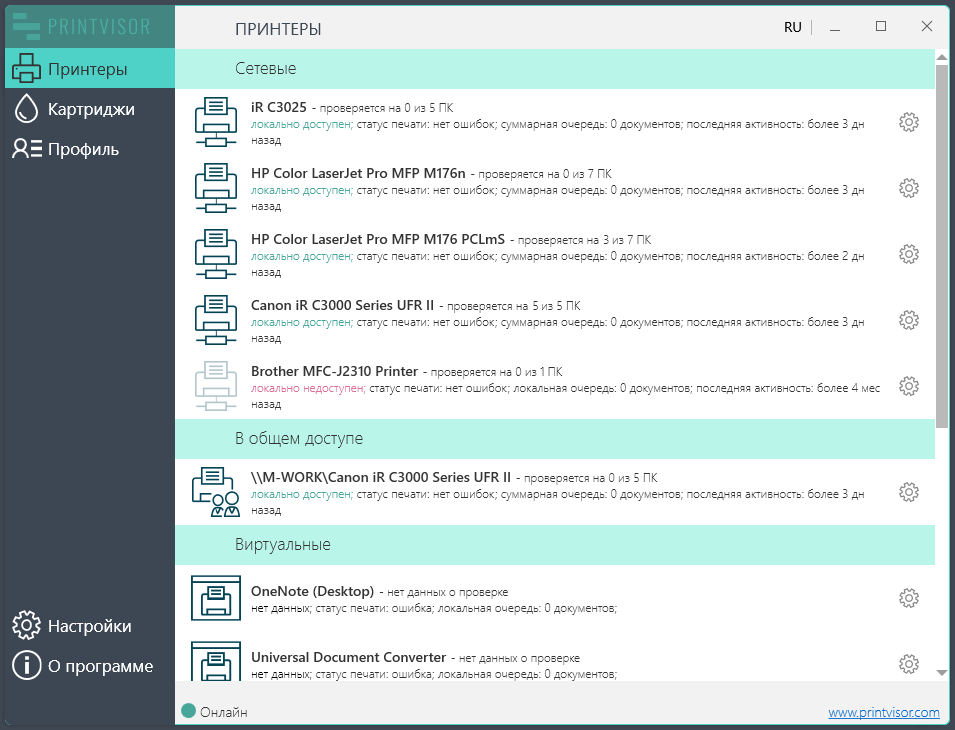This screenshot has height=730, width=955.
Task: Click the Онлайн status label
Action: 224,712
